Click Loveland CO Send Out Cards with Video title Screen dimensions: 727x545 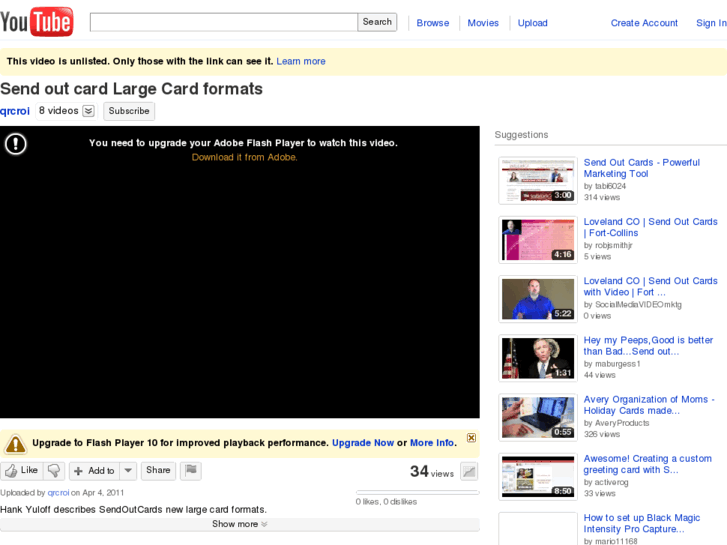(x=650, y=287)
